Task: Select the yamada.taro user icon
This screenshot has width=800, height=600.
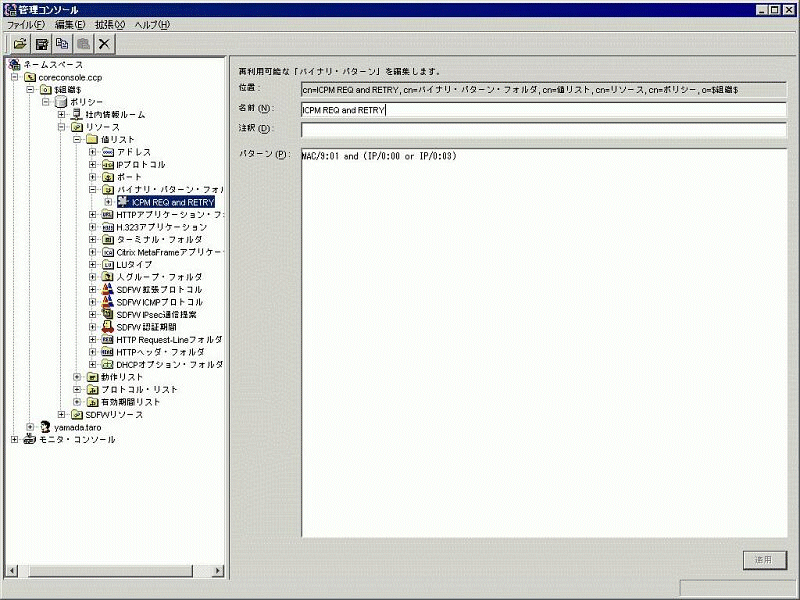Action: (45, 427)
